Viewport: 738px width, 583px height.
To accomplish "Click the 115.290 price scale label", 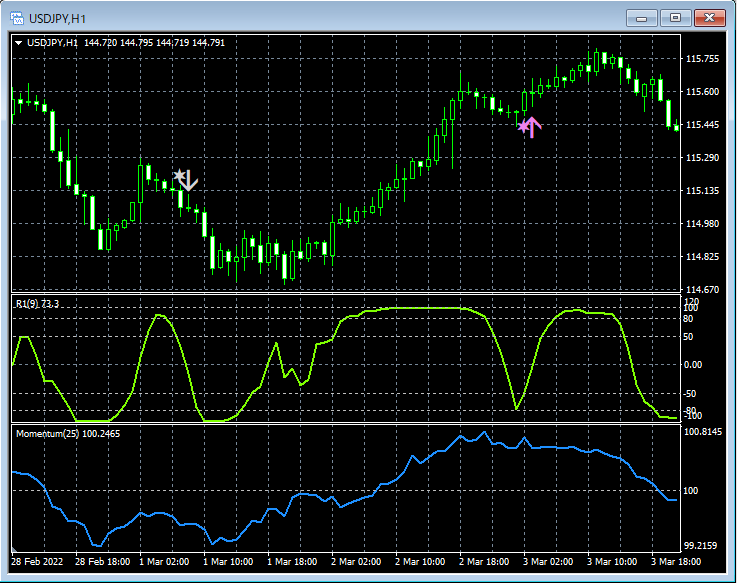I will [x=702, y=158].
